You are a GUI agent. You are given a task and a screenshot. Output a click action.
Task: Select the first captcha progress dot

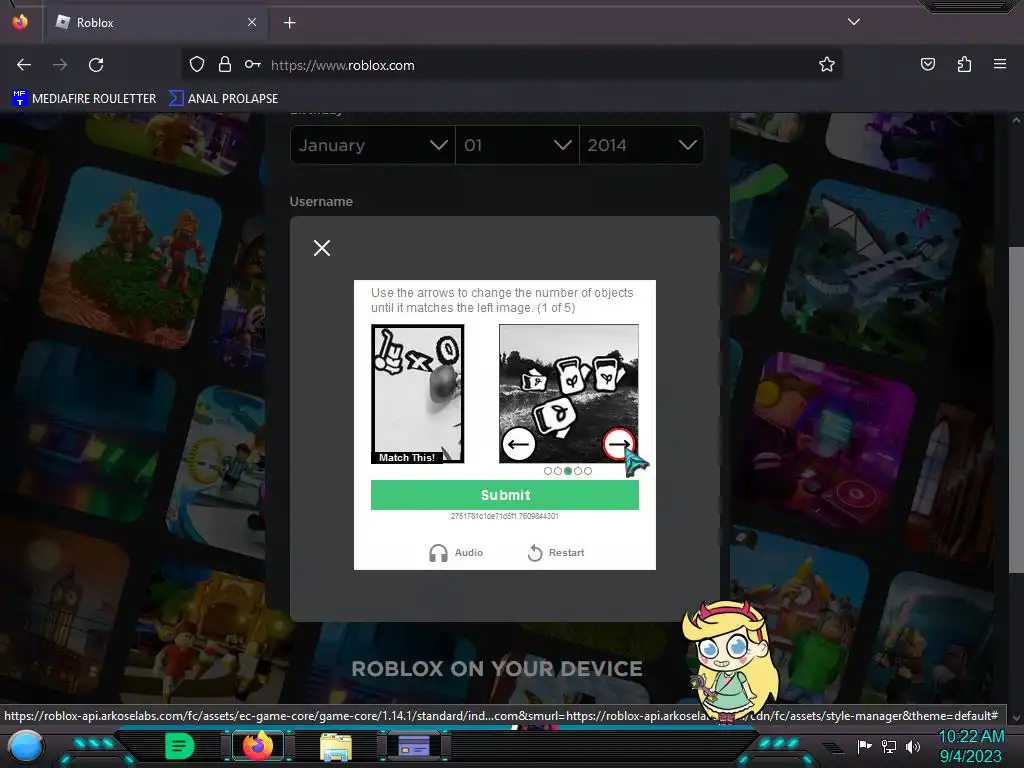(x=548, y=471)
